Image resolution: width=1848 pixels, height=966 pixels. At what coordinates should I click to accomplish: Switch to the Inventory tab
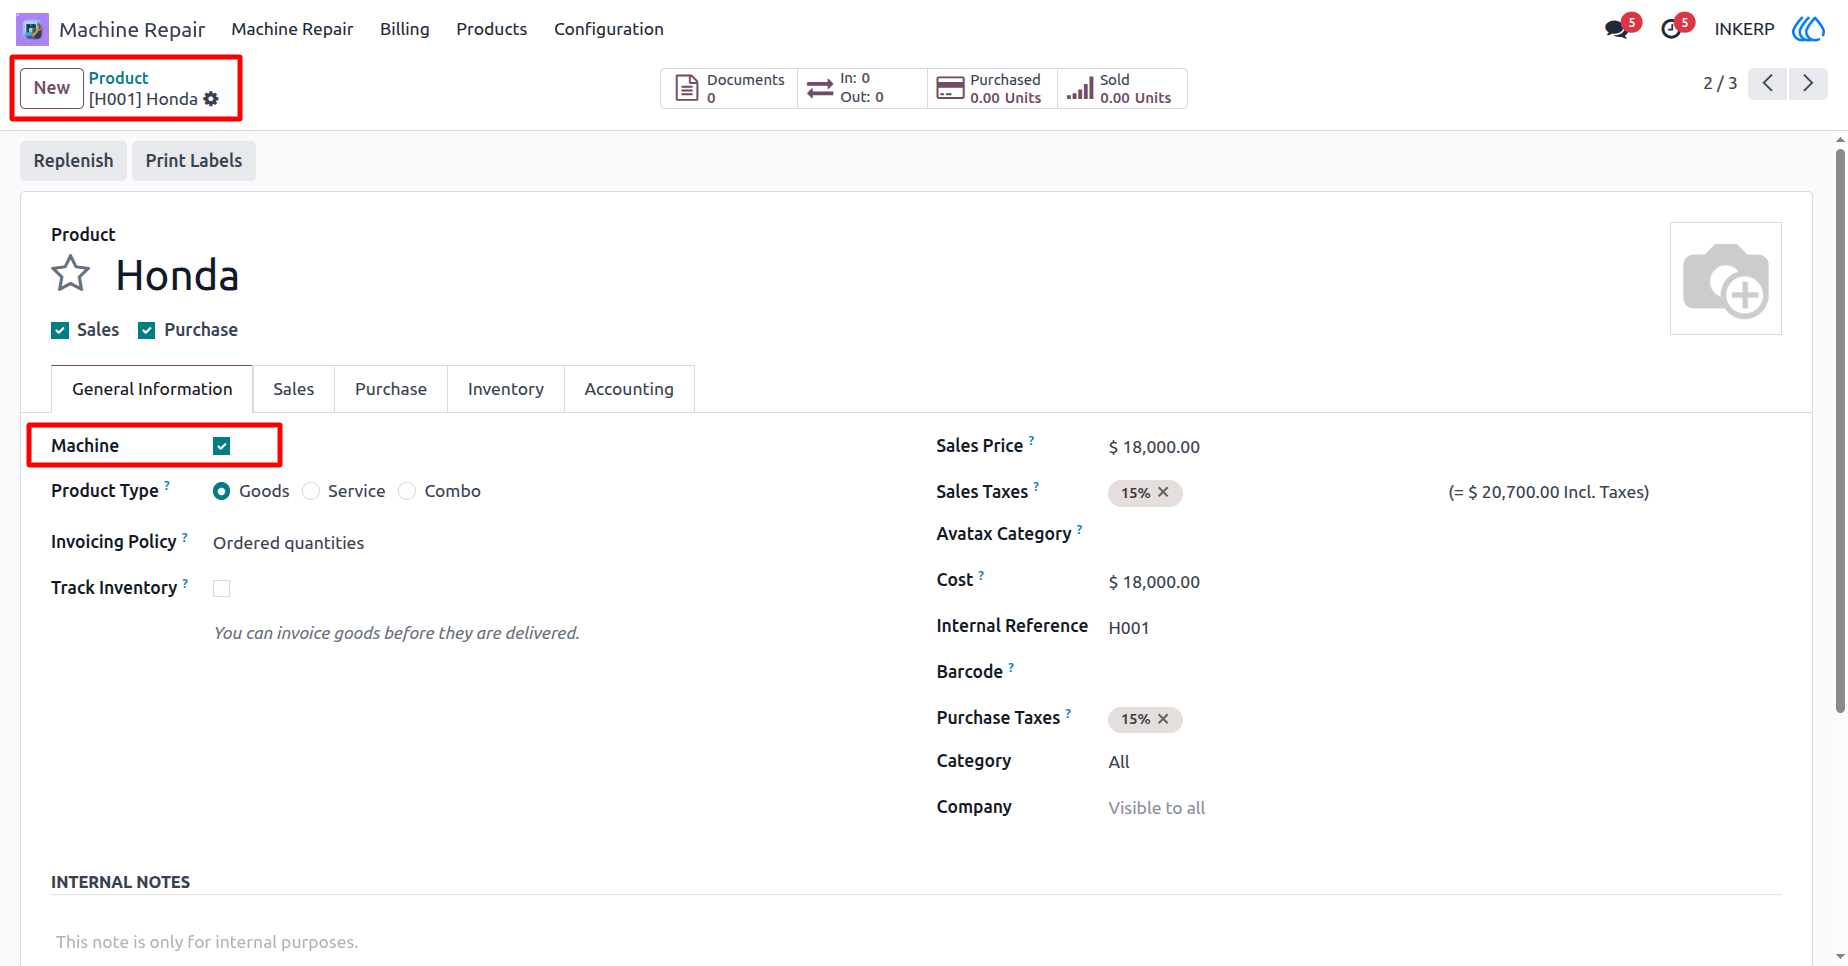506,389
